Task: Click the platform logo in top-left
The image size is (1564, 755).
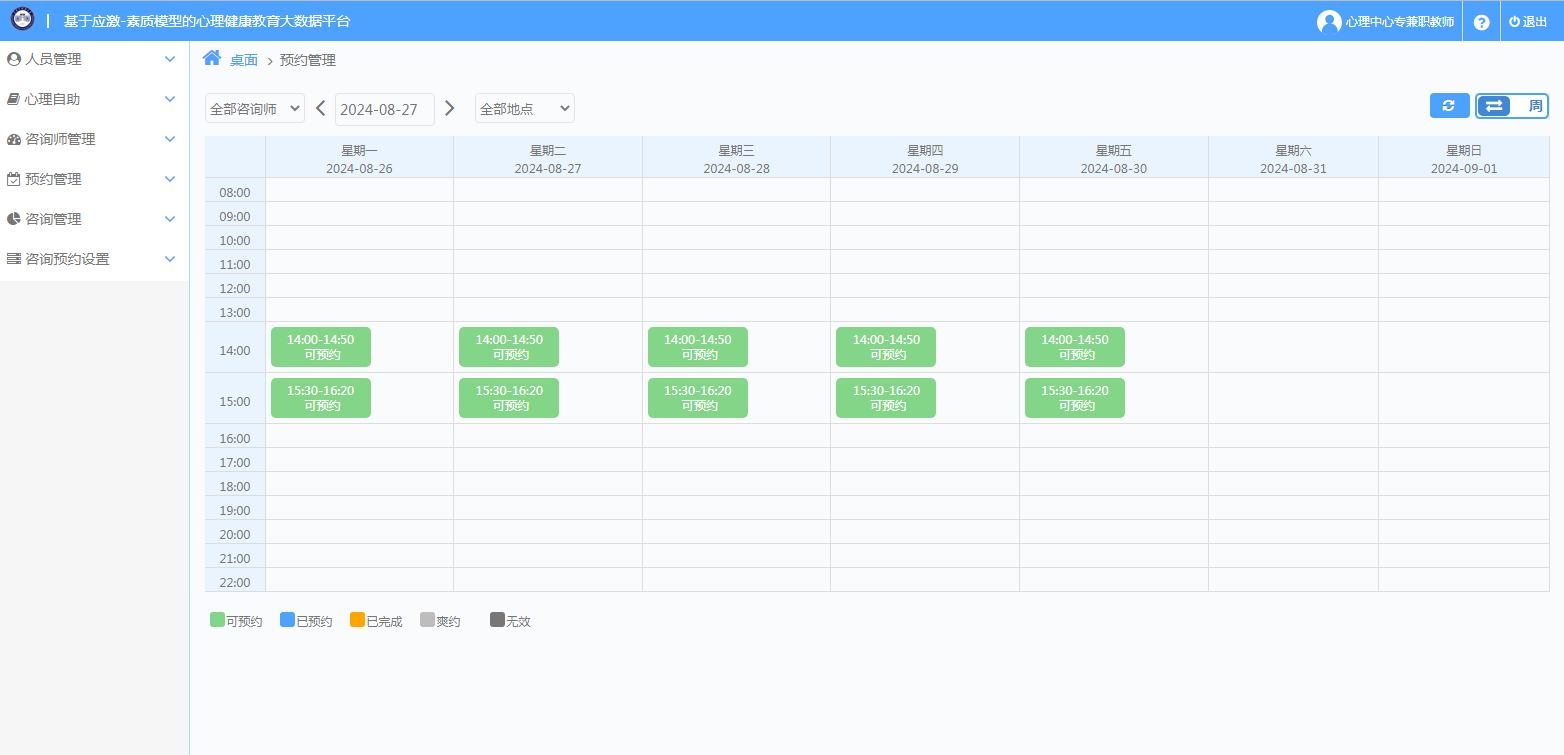Action: 22,20
